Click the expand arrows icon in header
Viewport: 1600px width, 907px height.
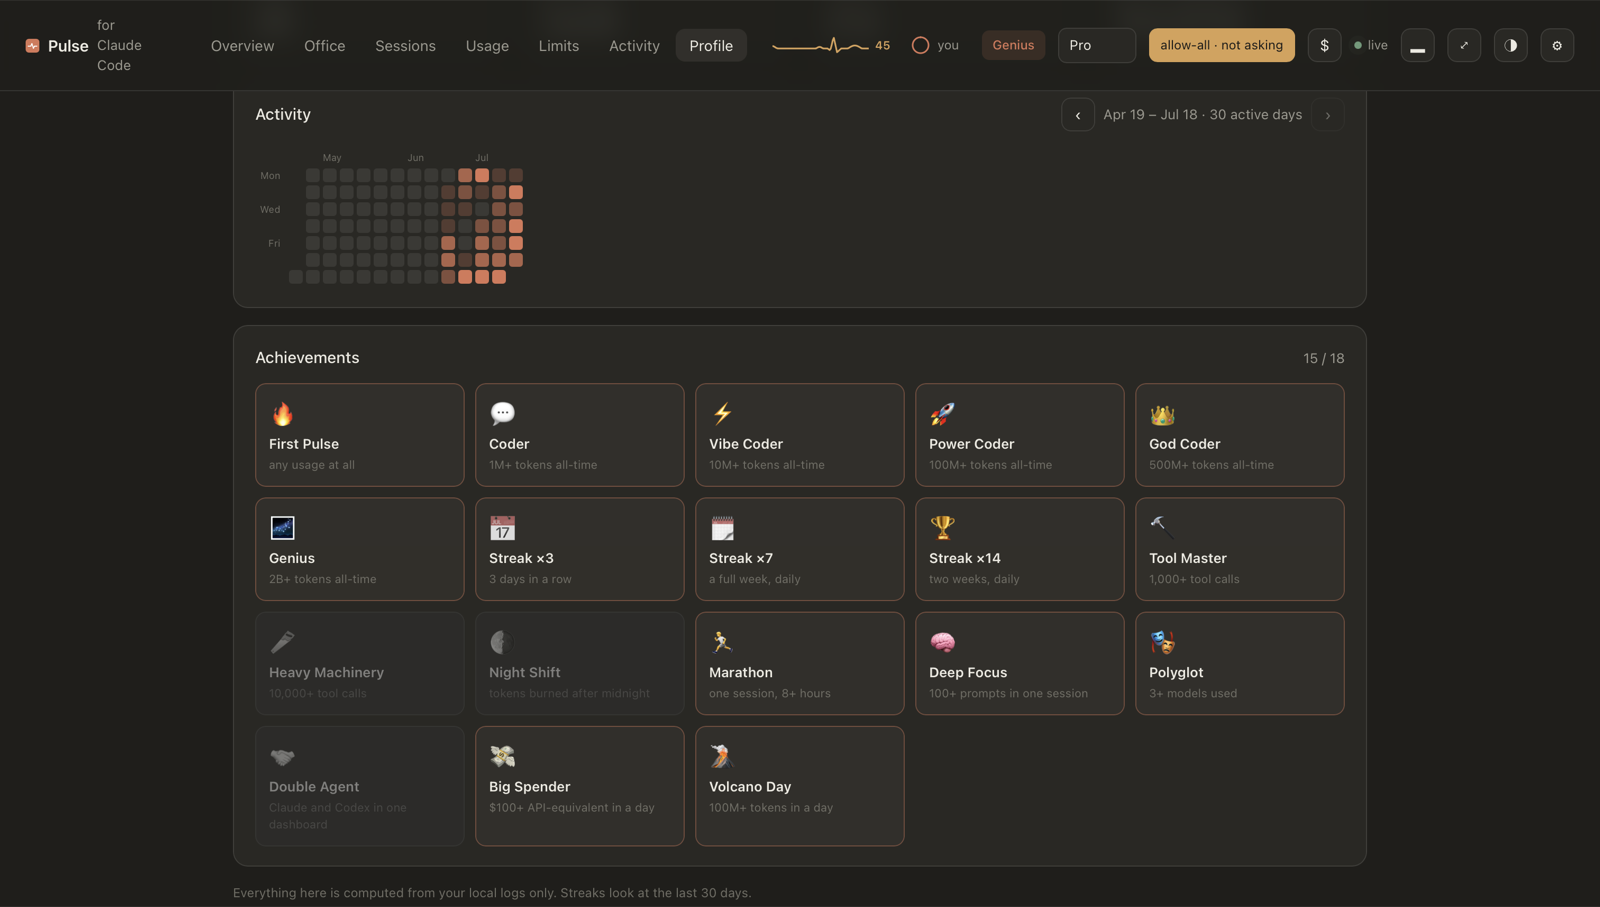coord(1464,45)
